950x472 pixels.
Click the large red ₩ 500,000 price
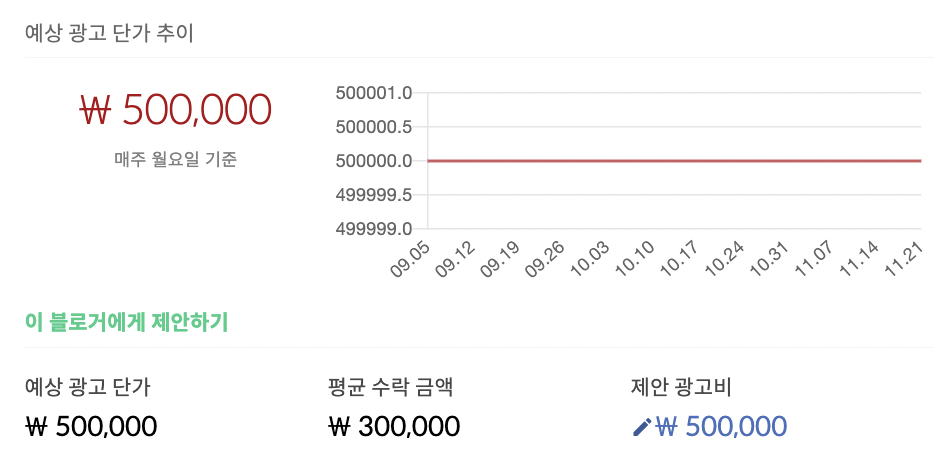[x=175, y=110]
